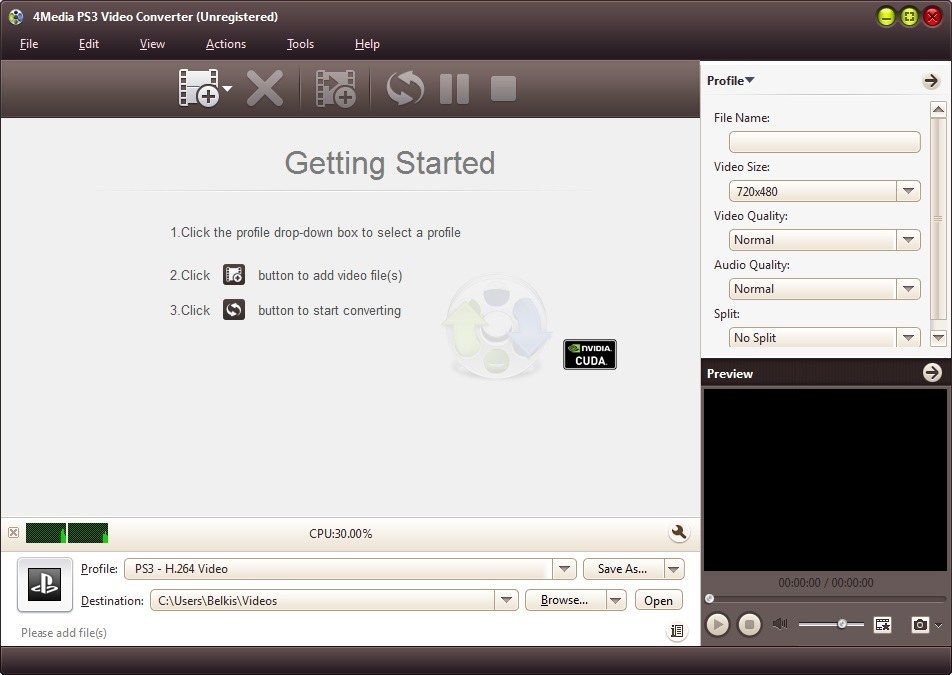This screenshot has width=952, height=675.
Task: Click the log list icon at bottom
Action: (x=677, y=631)
